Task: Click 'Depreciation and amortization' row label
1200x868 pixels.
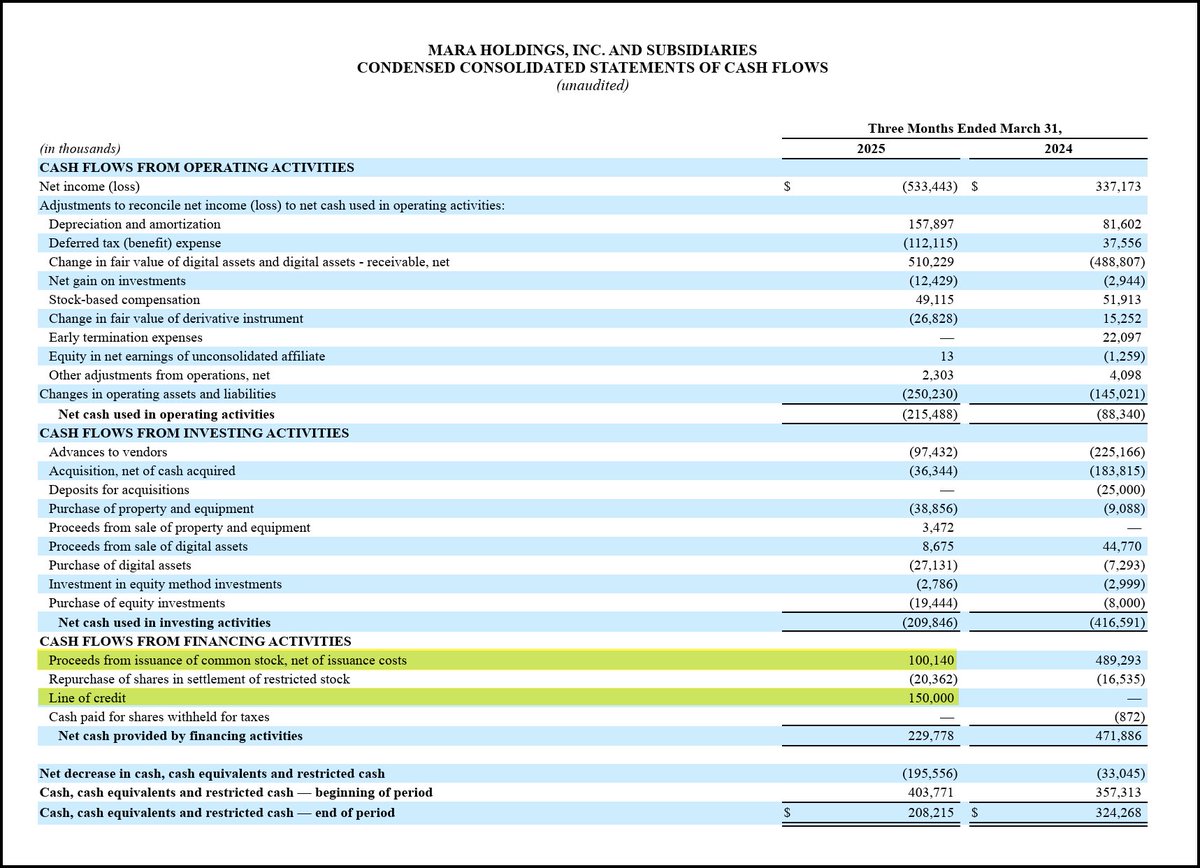Action: pos(134,224)
